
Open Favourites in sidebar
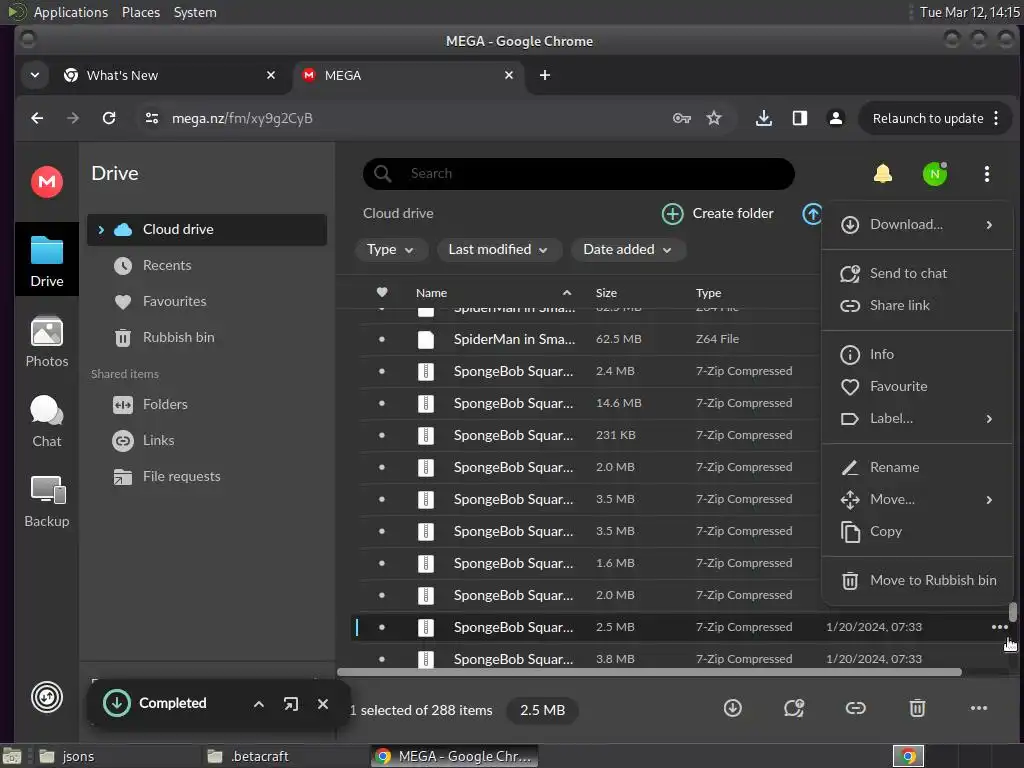pyautogui.click(x=206, y=302)
